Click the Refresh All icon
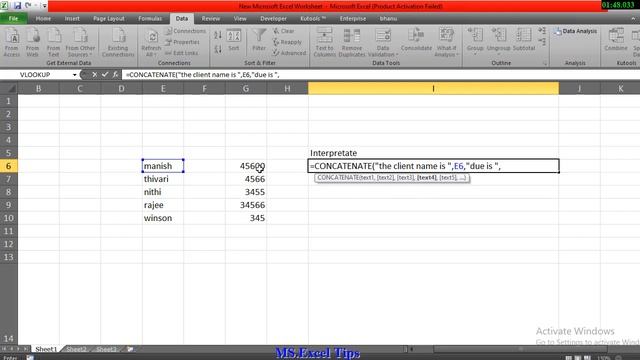 151,42
